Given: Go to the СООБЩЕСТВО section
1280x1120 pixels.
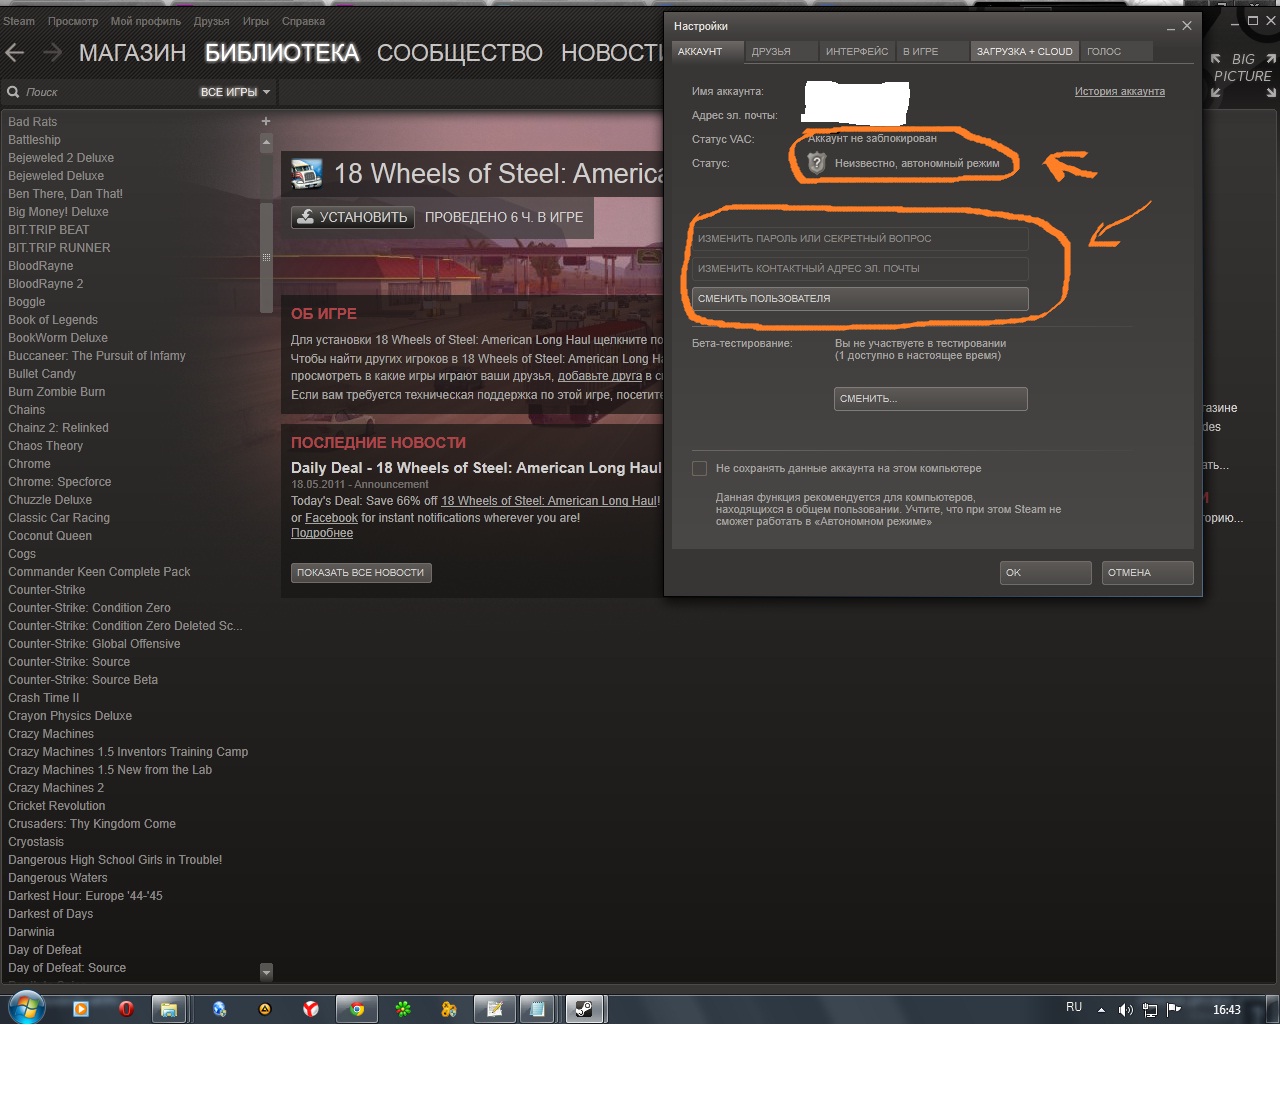Looking at the screenshot, I should coord(459,53).
